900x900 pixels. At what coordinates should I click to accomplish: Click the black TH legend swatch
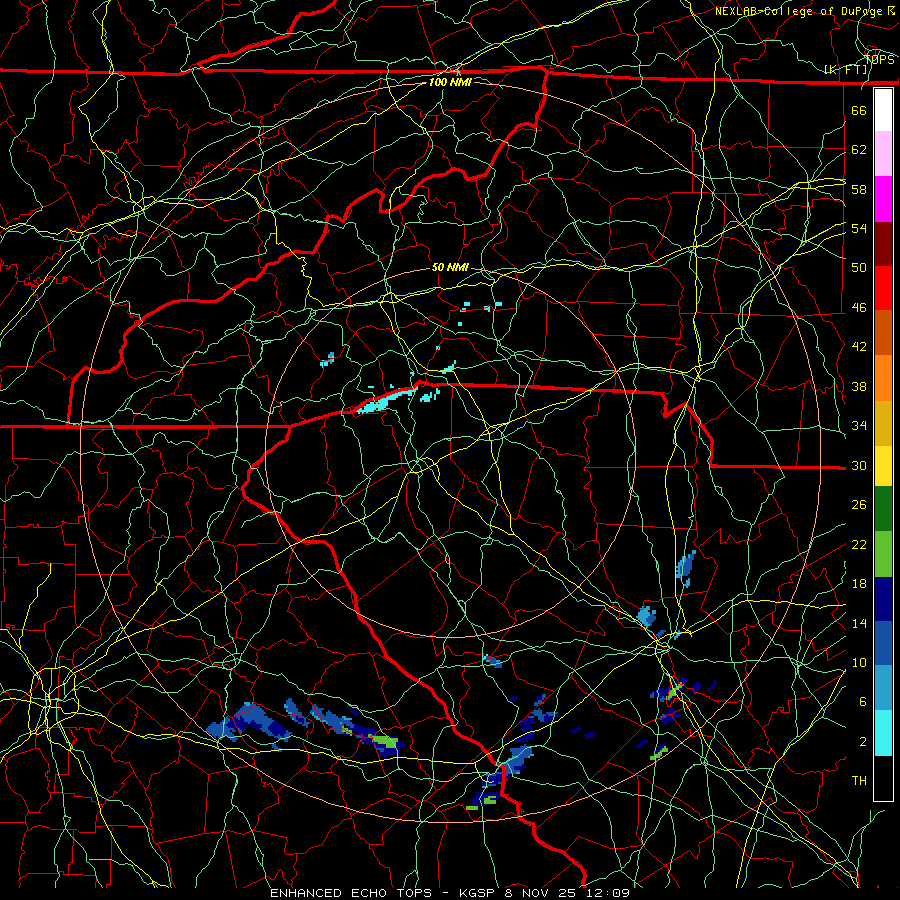[x=883, y=778]
